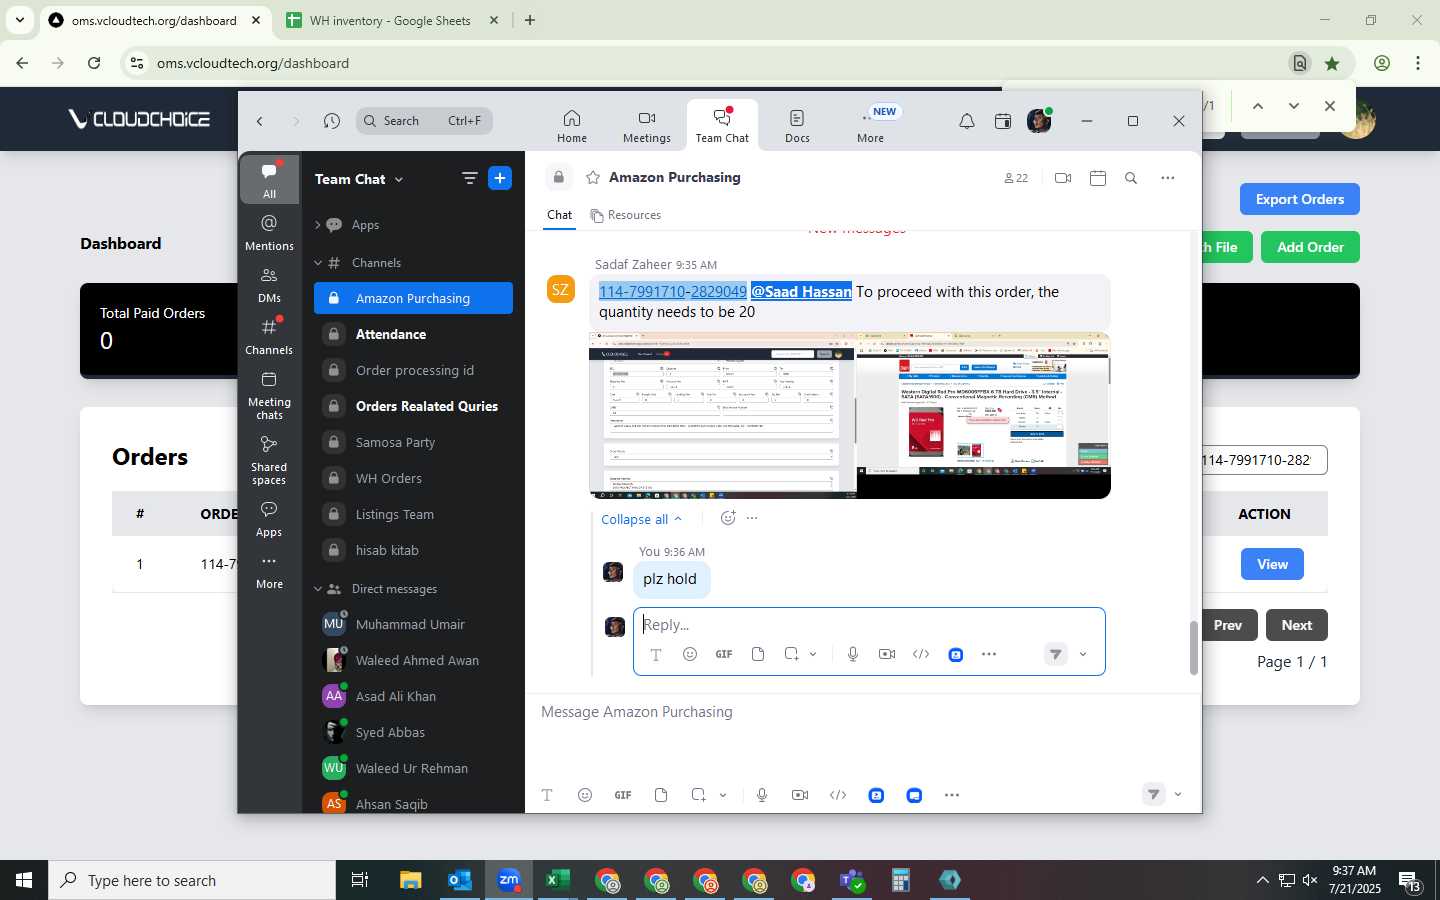Screen dimensions: 1440x900
Task: Open Apps icon in left sidebar
Action: point(269,519)
